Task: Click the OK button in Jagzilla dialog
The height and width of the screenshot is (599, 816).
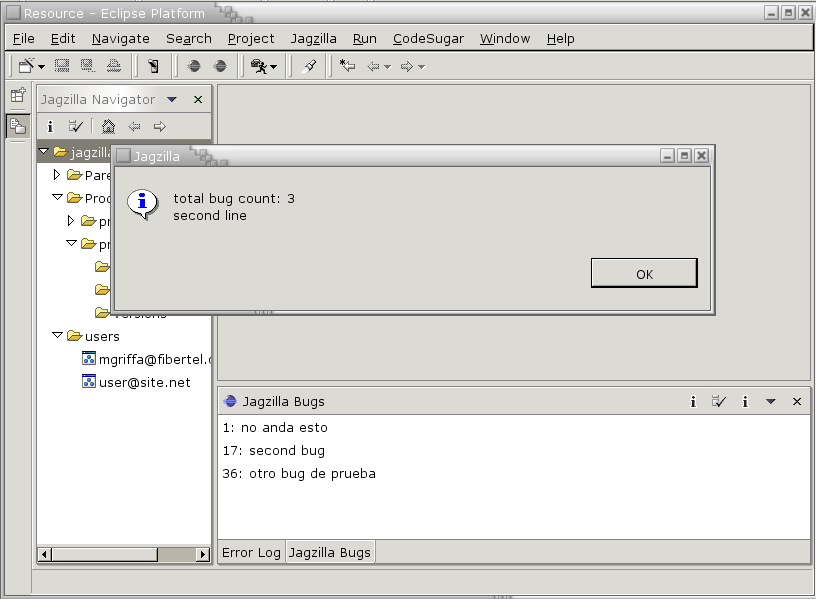Action: [x=644, y=273]
